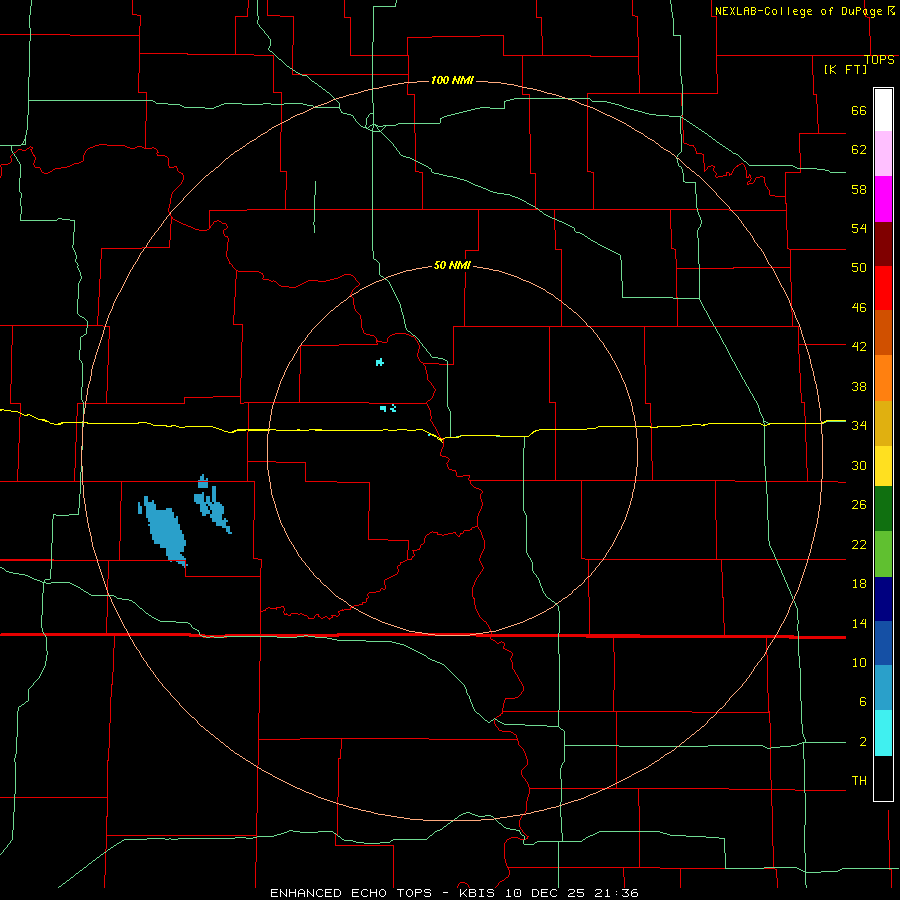This screenshot has height=900, width=900.
Task: Click the 50 legend value label
Action: (859, 267)
